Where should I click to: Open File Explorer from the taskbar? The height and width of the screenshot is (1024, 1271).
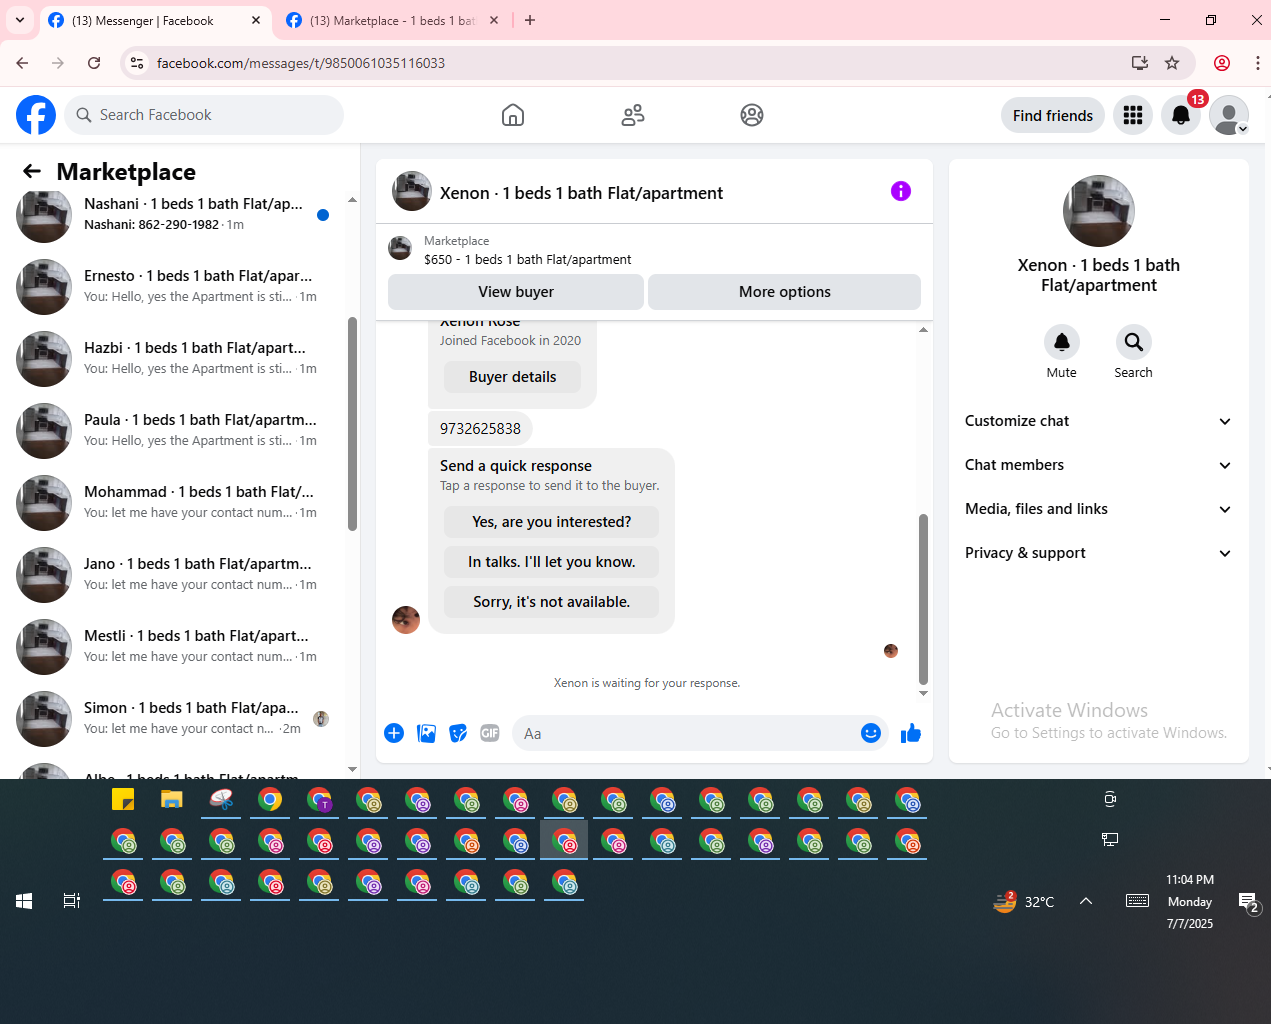pos(172,800)
